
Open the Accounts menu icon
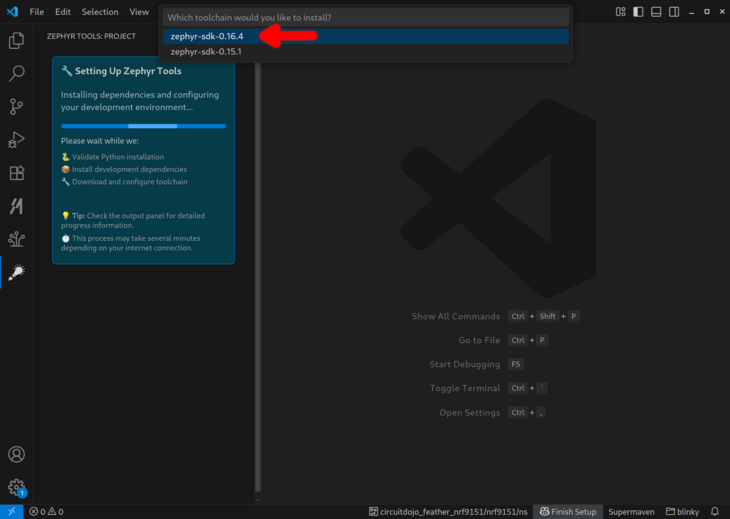16,454
